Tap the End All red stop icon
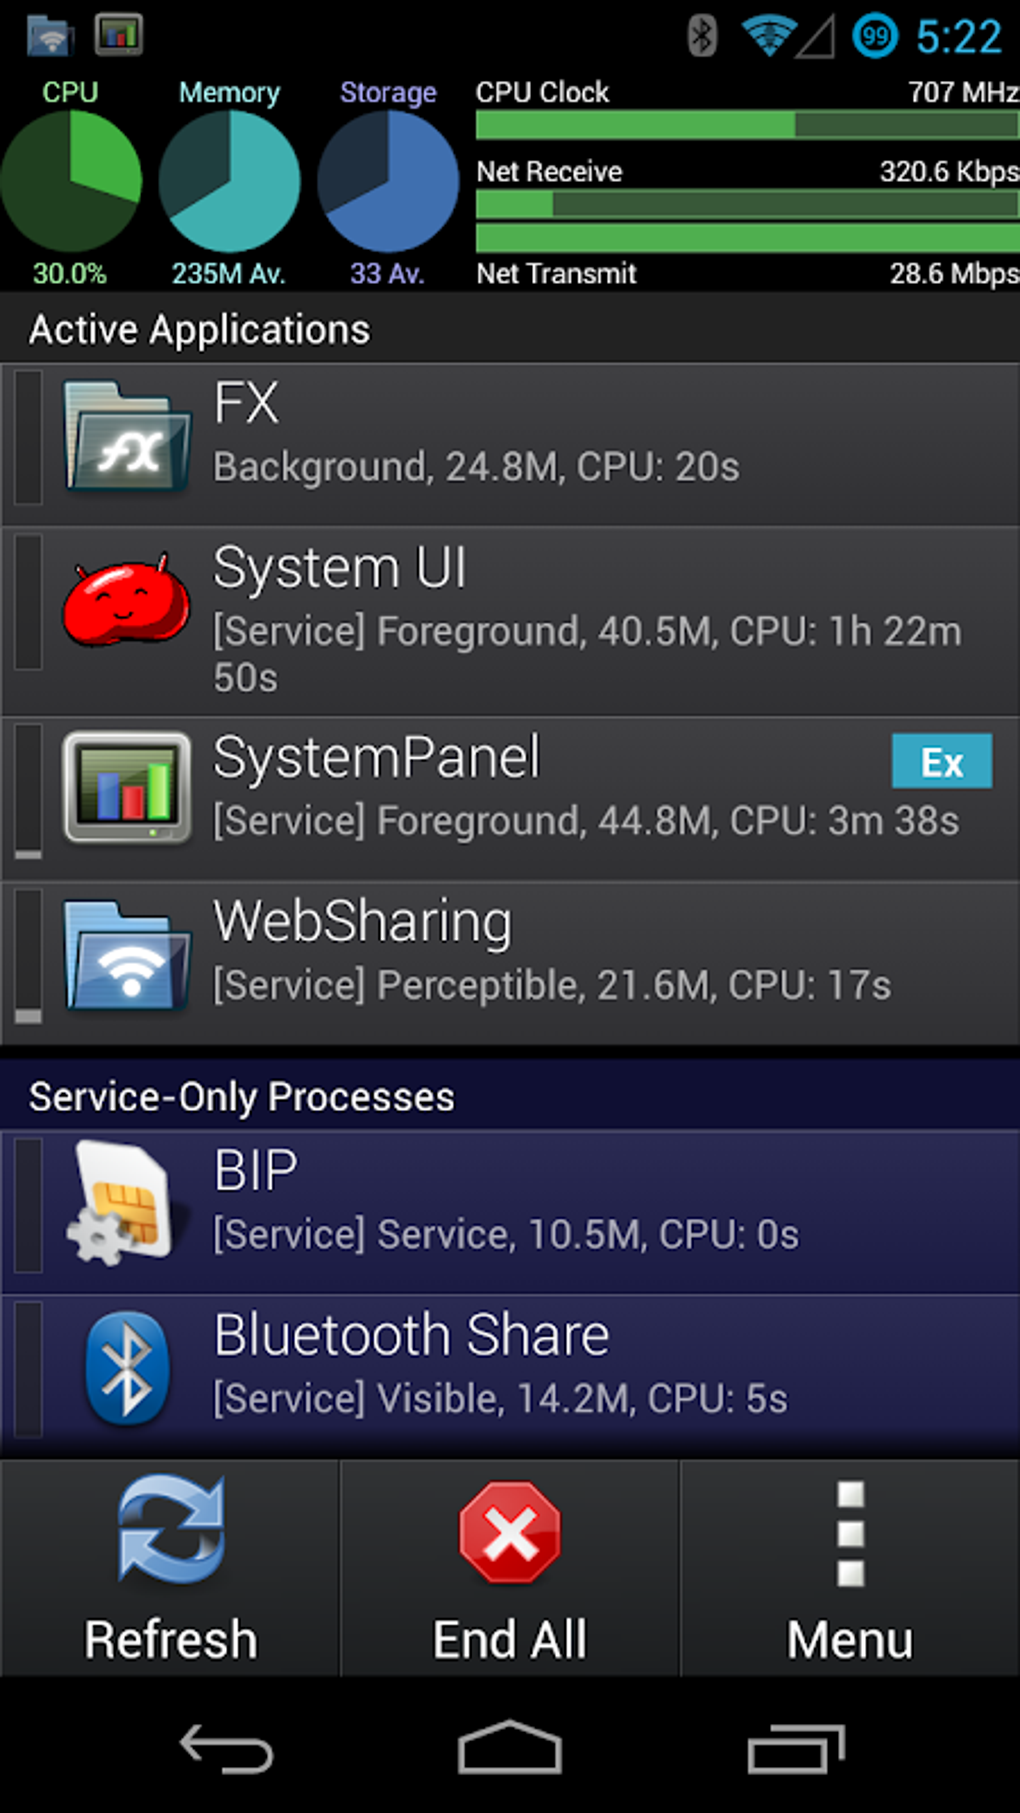Viewport: 1020px width, 1813px height. (x=510, y=1530)
